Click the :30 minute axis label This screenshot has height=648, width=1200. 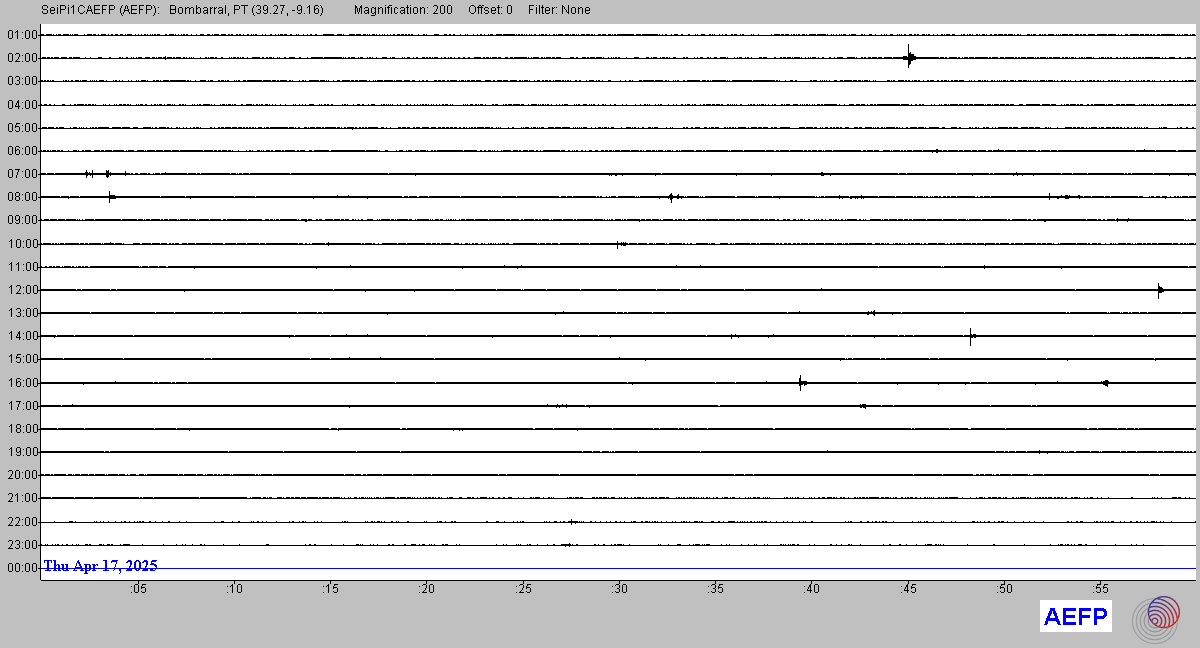click(x=619, y=590)
